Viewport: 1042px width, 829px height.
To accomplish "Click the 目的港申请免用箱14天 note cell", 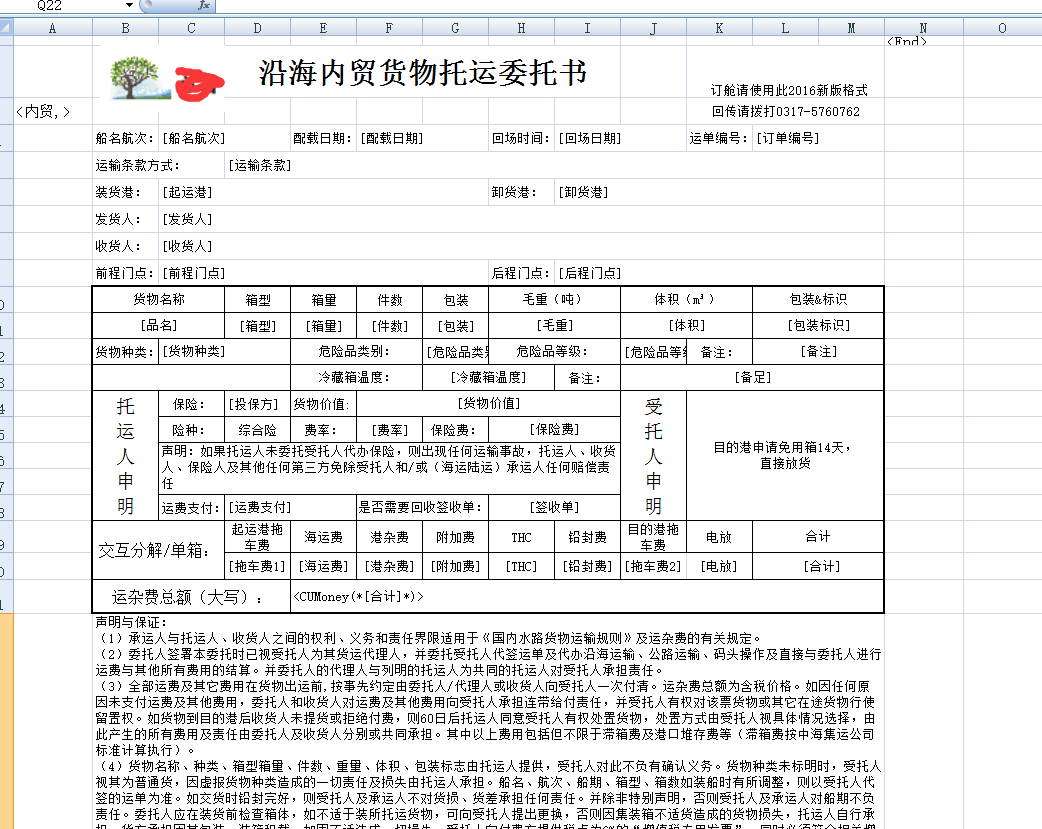I will point(785,455).
